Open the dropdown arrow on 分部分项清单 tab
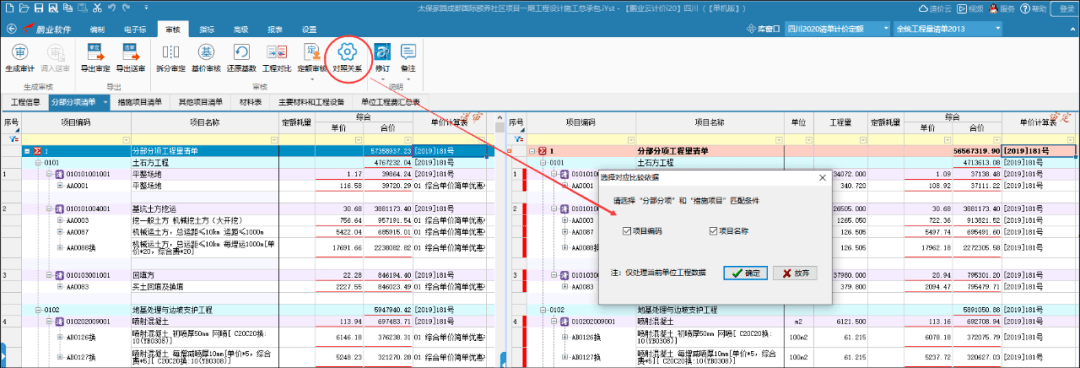 [x=105, y=102]
